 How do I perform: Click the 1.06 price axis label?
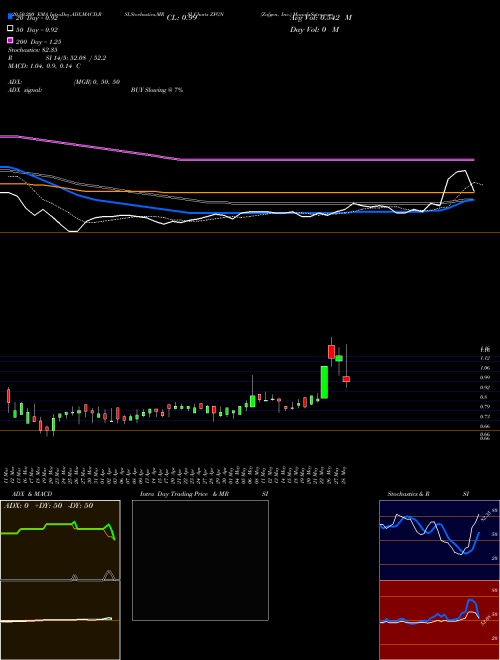[484, 368]
